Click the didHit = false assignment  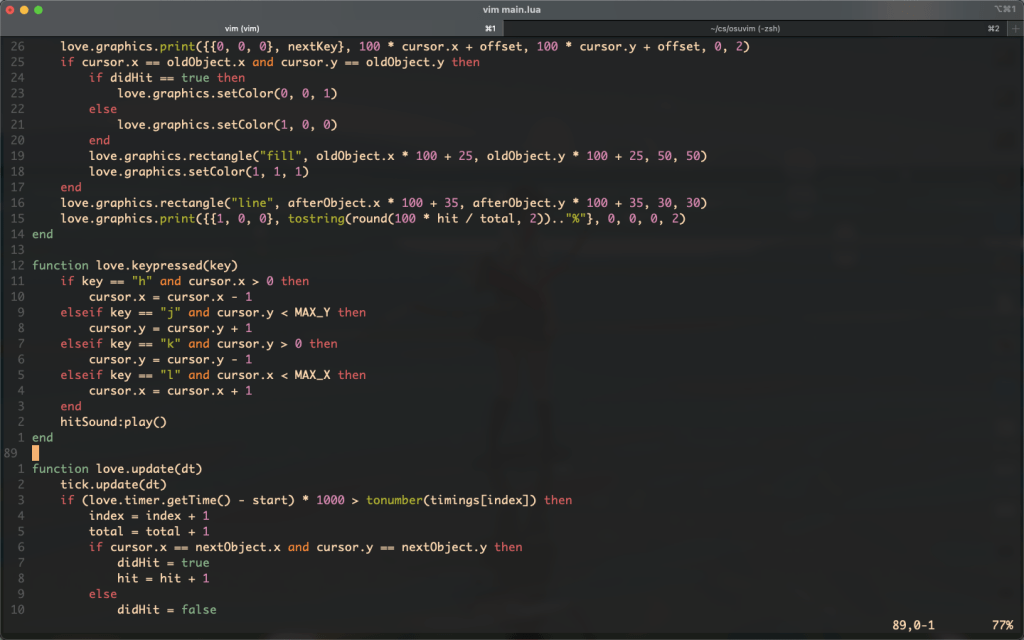[166, 609]
